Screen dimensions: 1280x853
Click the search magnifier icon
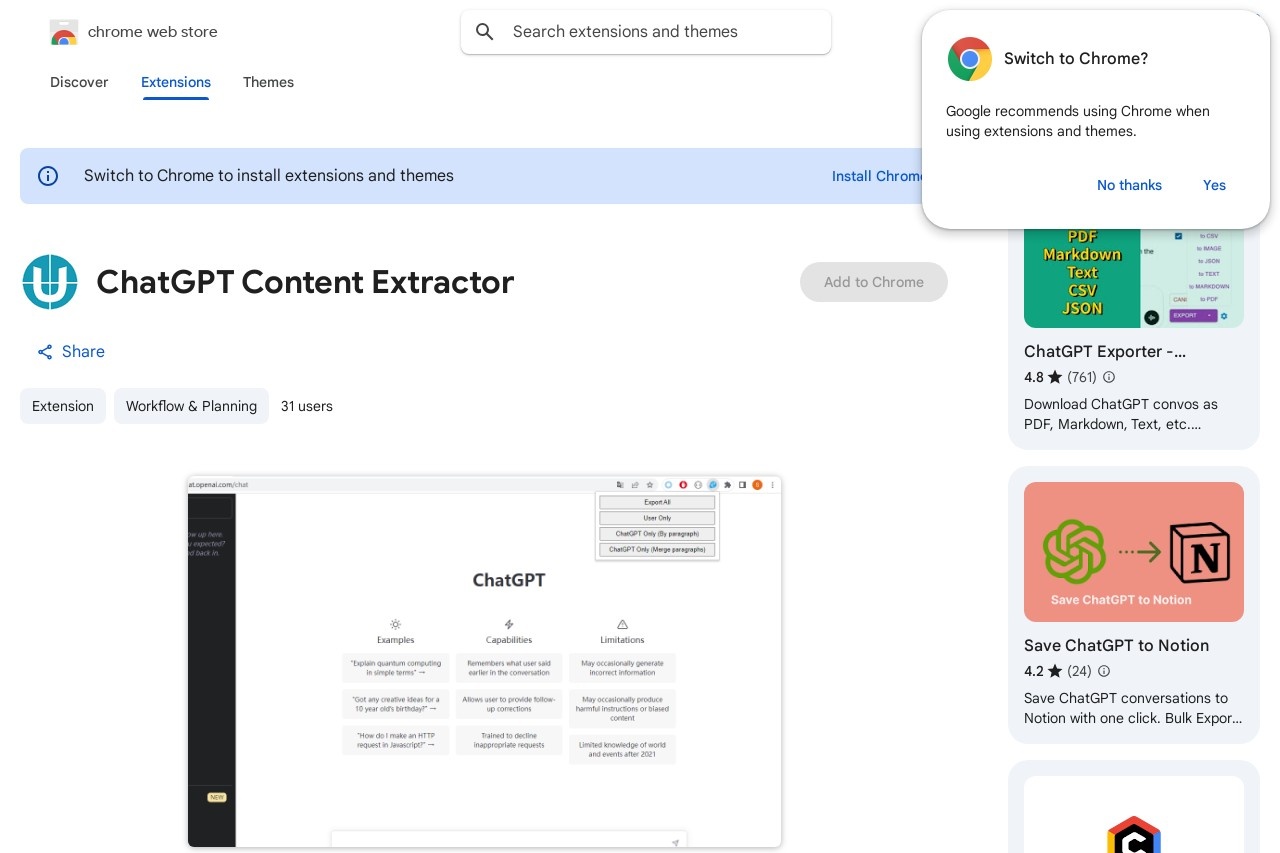(485, 32)
